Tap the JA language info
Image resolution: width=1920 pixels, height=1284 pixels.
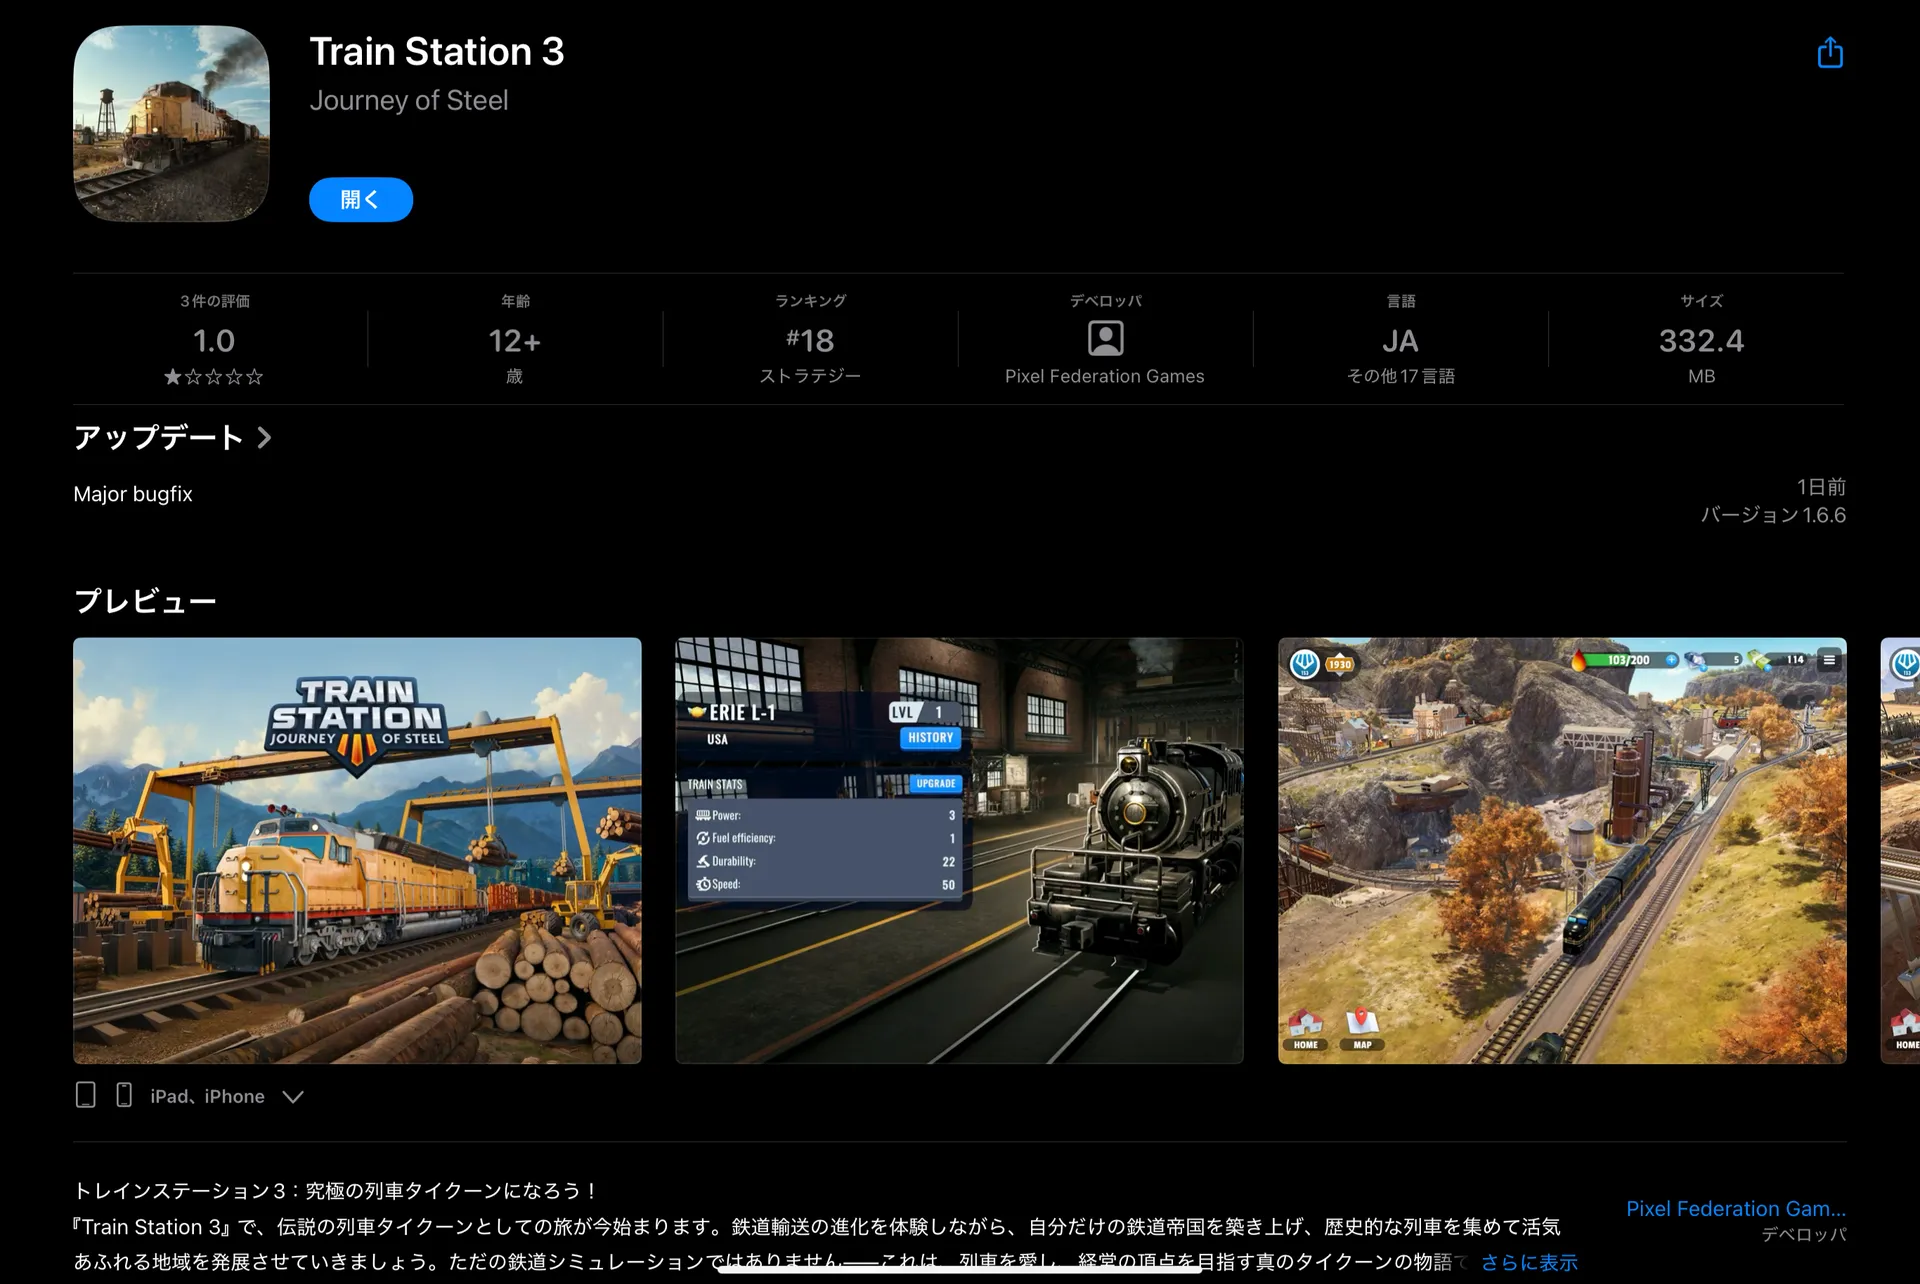point(1400,341)
